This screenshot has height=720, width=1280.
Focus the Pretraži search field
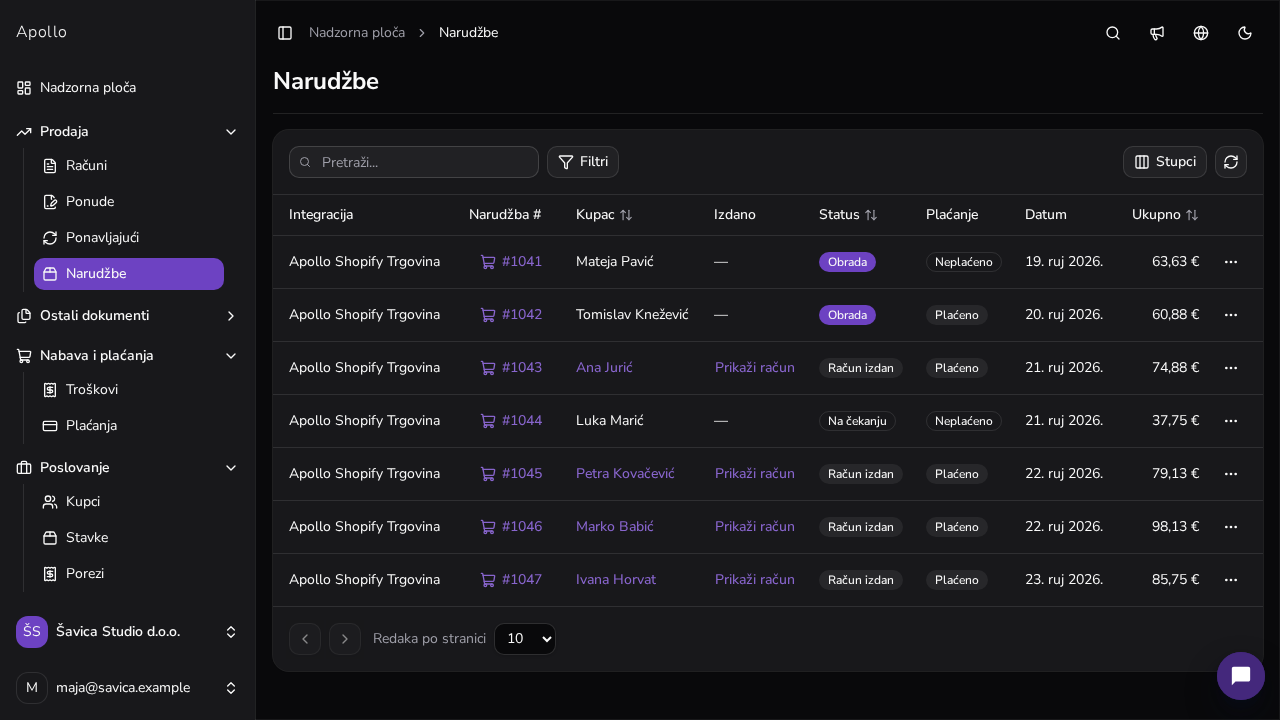click(x=414, y=162)
